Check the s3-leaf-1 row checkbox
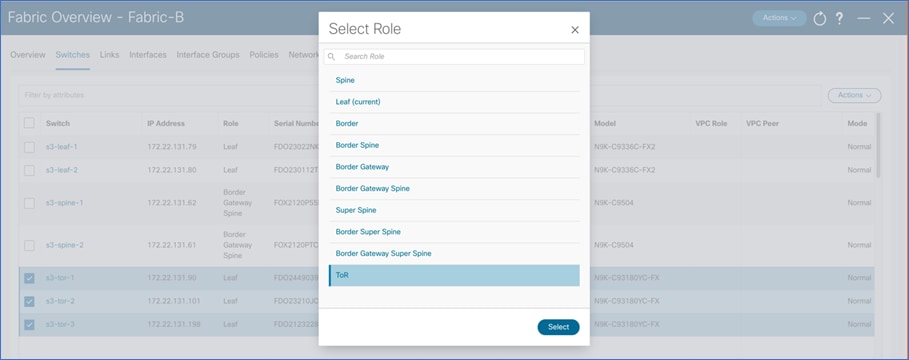 (x=29, y=147)
